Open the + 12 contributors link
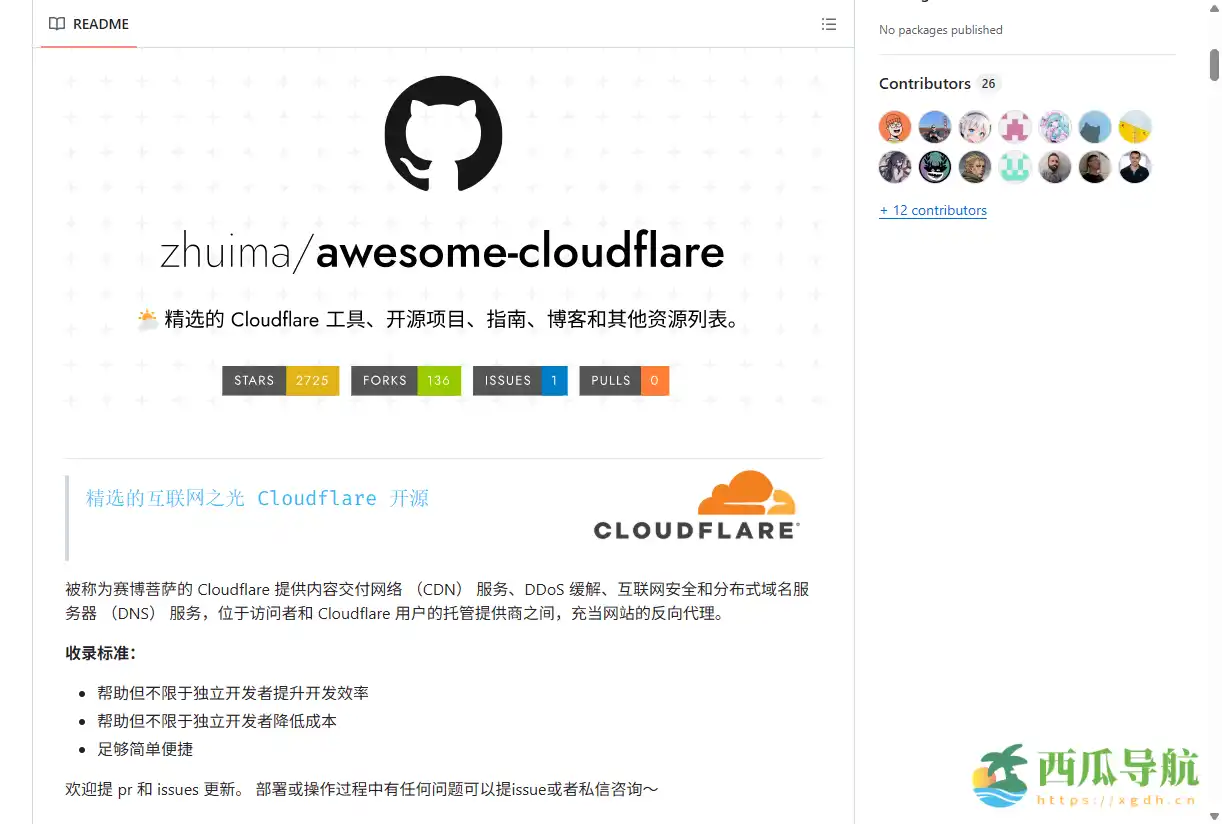 (x=933, y=210)
